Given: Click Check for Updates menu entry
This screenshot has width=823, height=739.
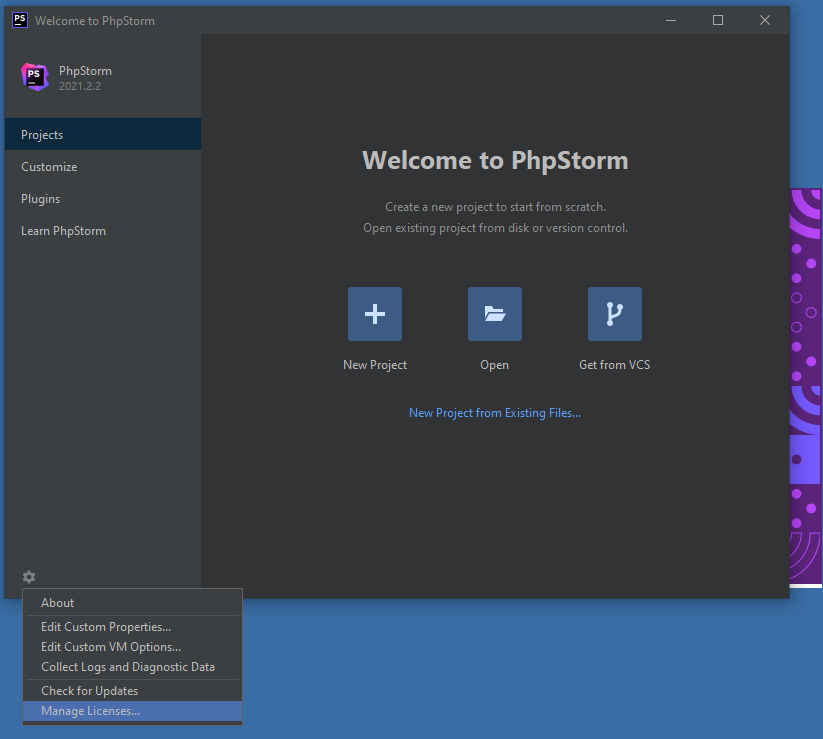Looking at the screenshot, I should click(x=132, y=691).
